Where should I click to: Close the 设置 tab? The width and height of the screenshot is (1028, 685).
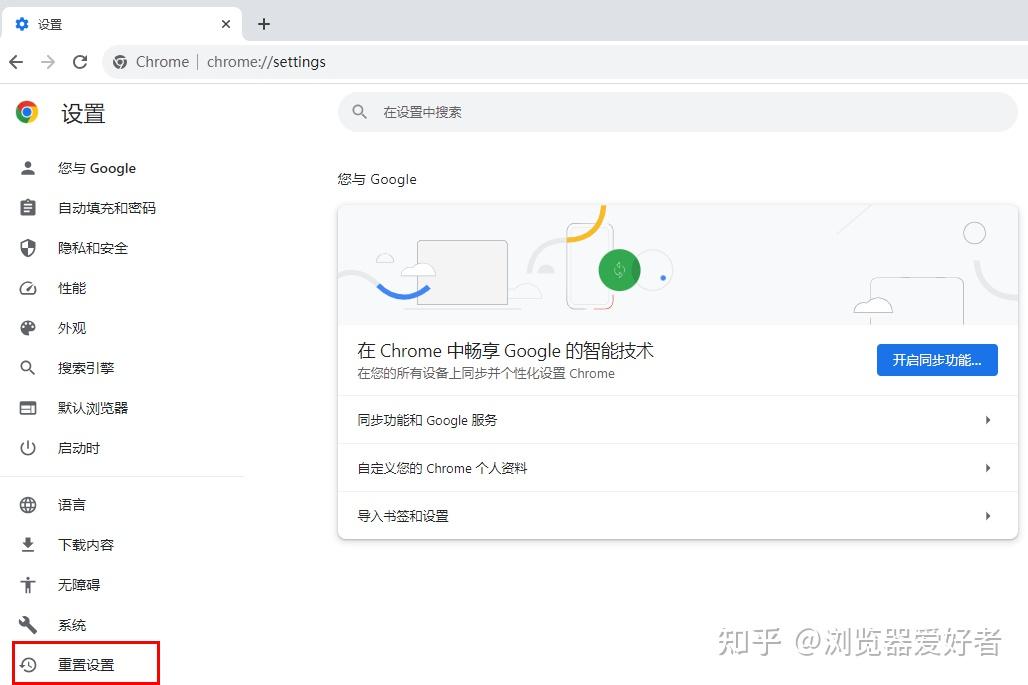(x=226, y=24)
